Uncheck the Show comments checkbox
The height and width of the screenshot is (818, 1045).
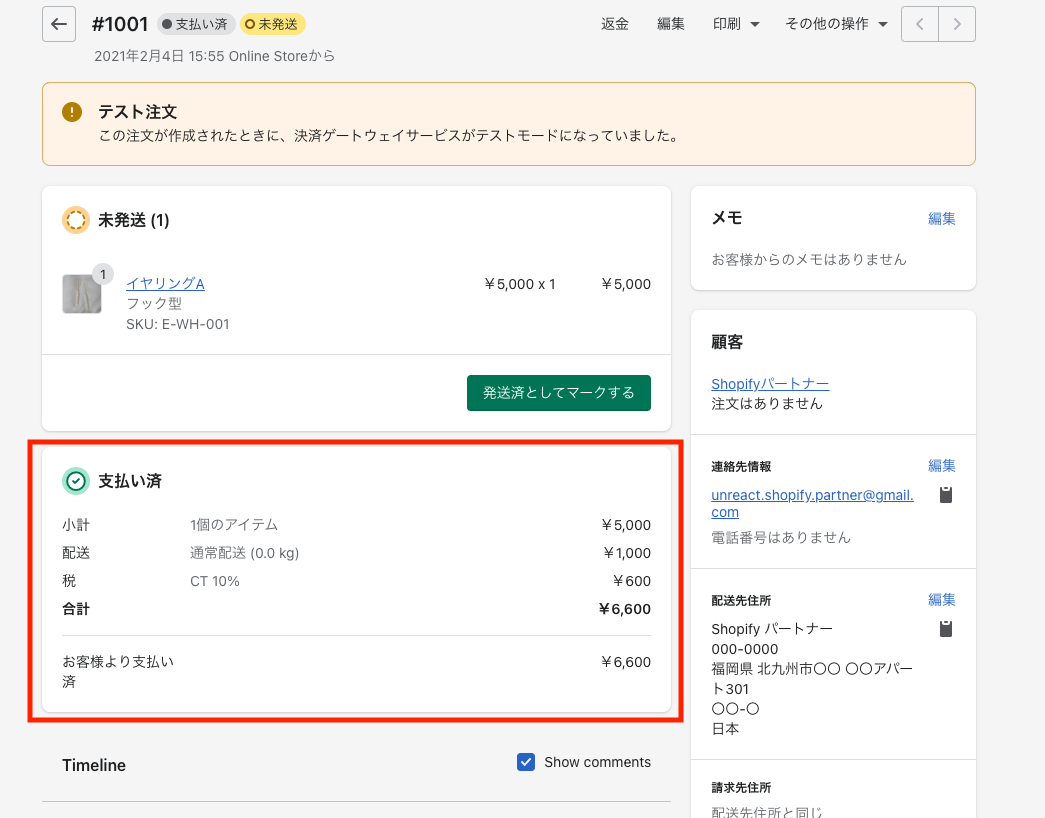(x=526, y=762)
